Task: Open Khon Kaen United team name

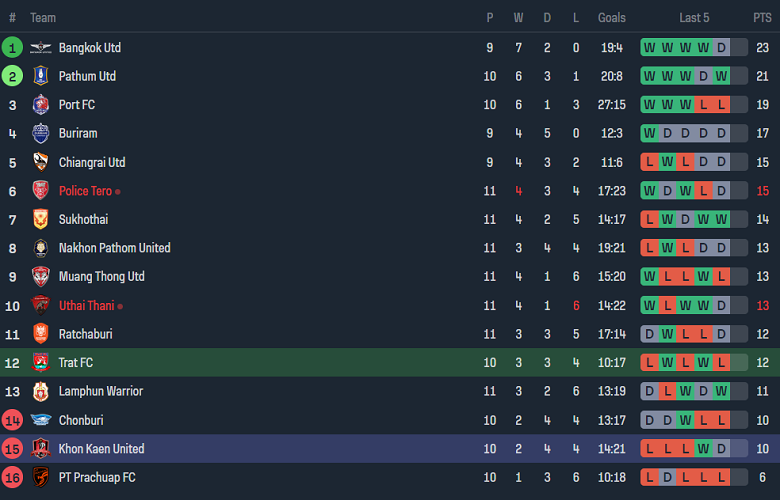Action: tap(101, 449)
